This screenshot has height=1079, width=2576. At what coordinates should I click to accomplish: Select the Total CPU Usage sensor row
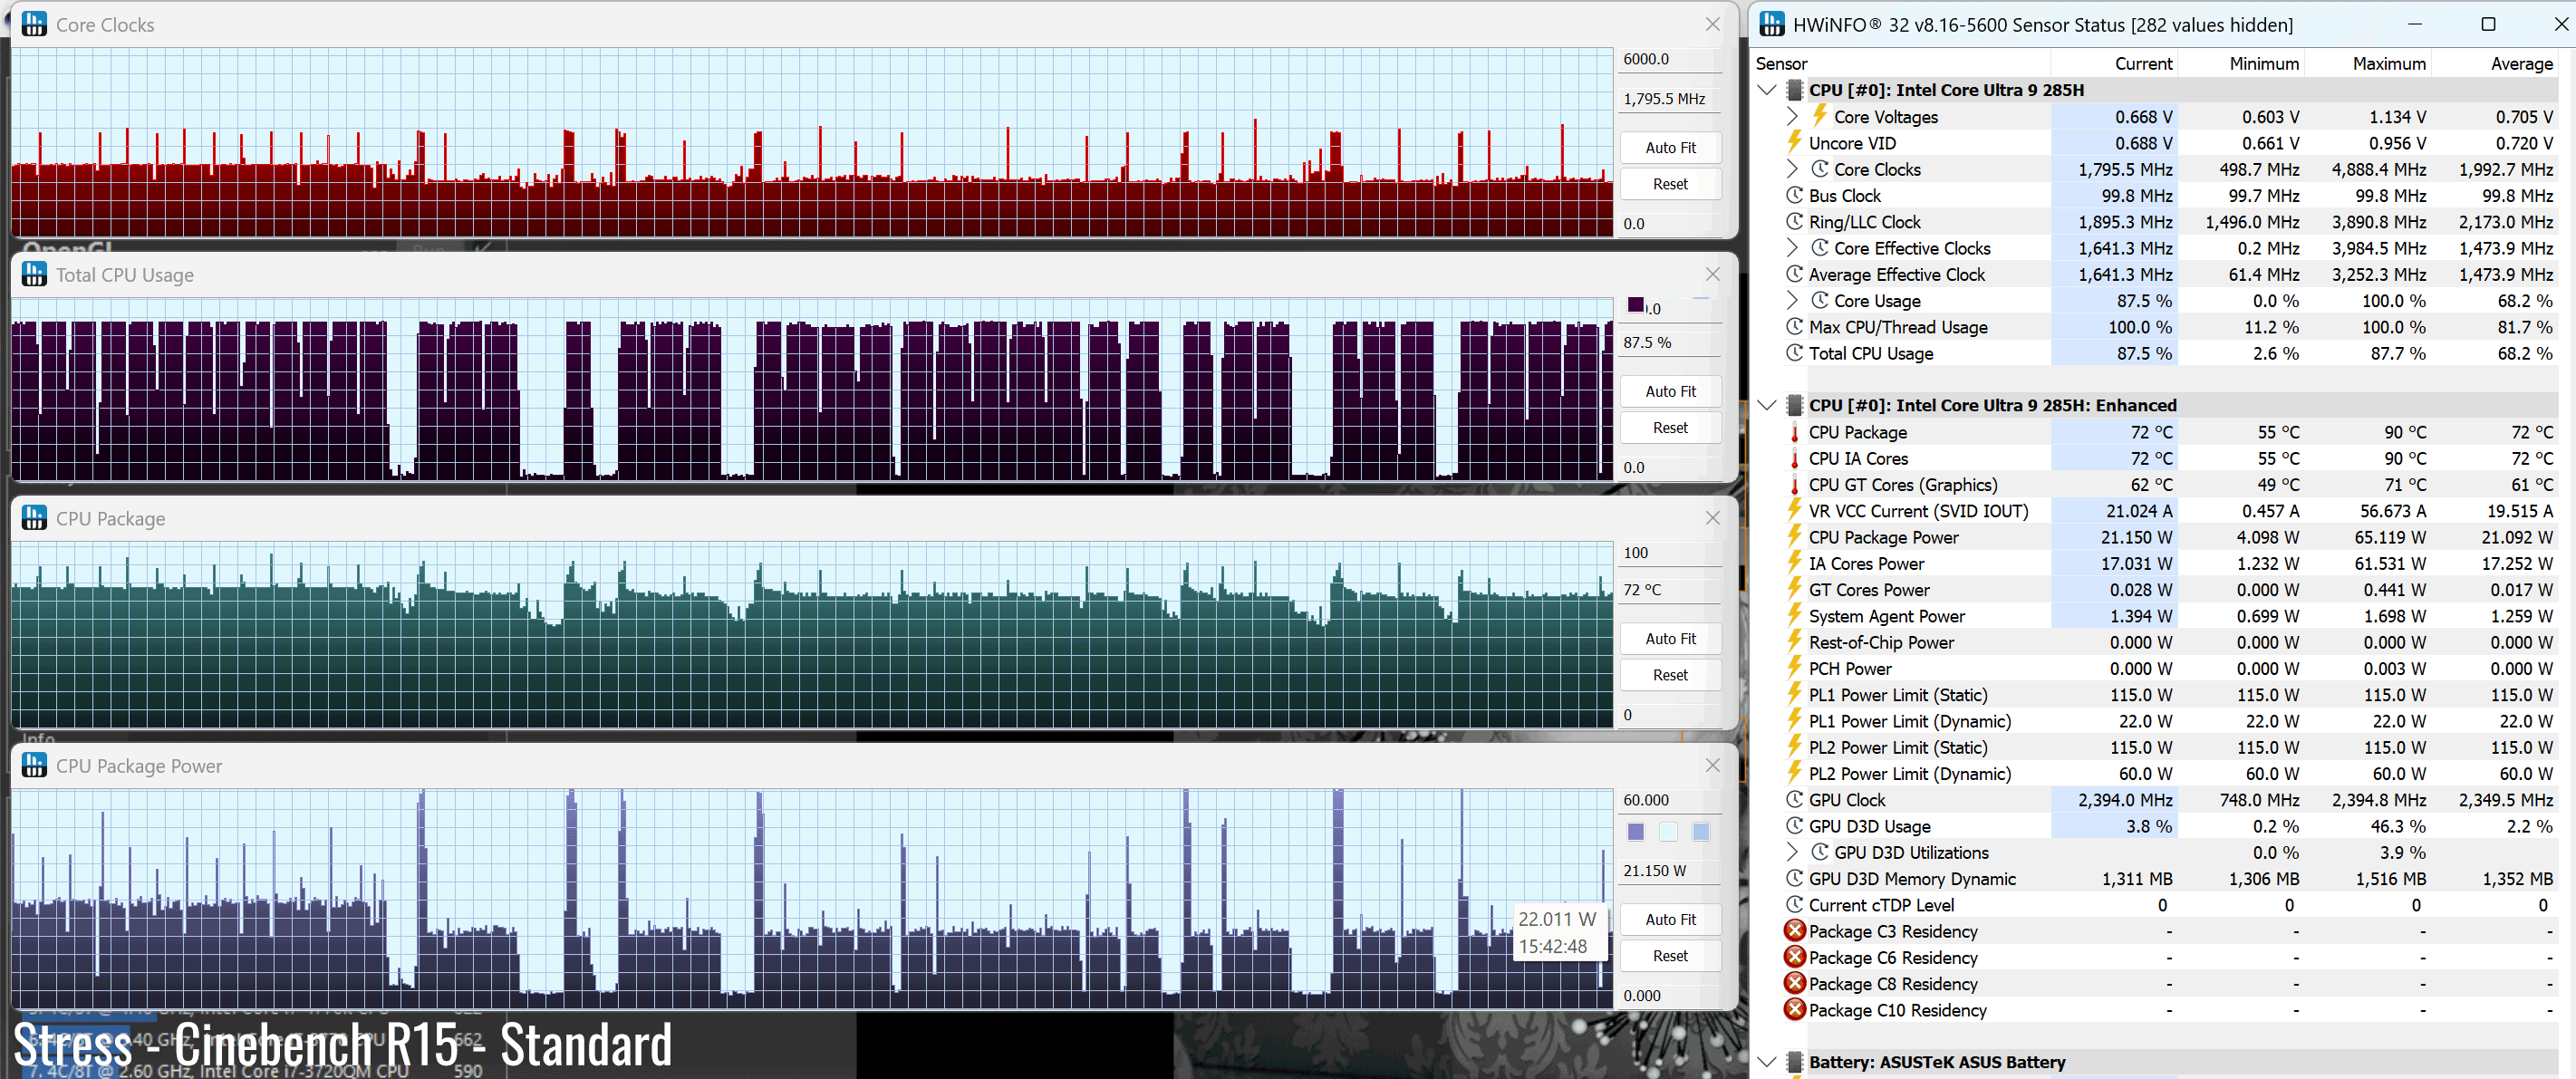[x=2155, y=353]
